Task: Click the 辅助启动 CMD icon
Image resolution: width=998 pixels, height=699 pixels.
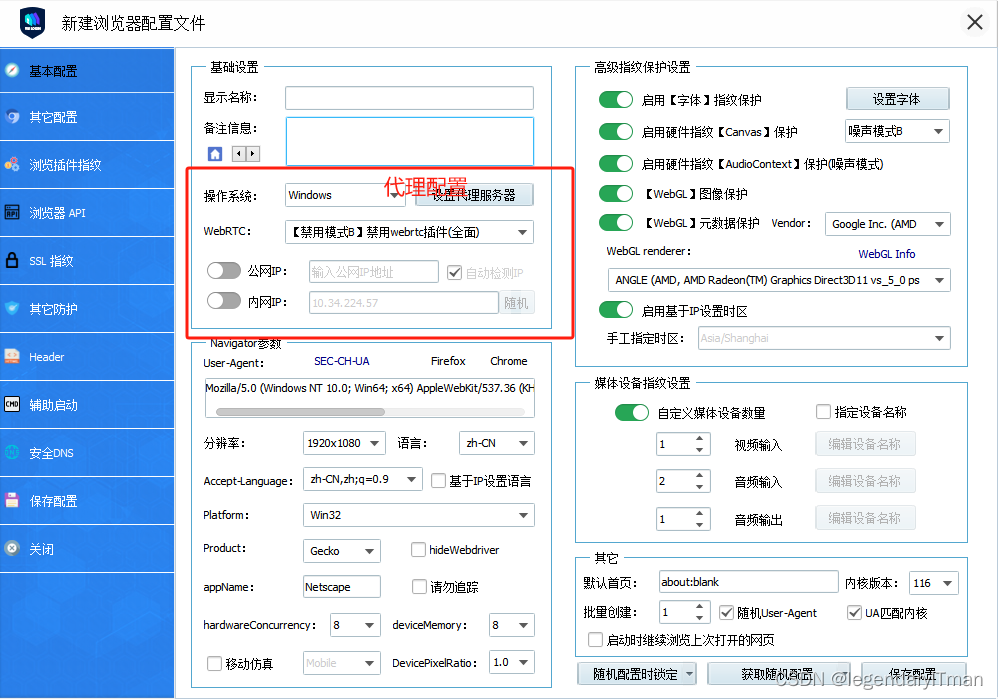Action: pos(12,404)
